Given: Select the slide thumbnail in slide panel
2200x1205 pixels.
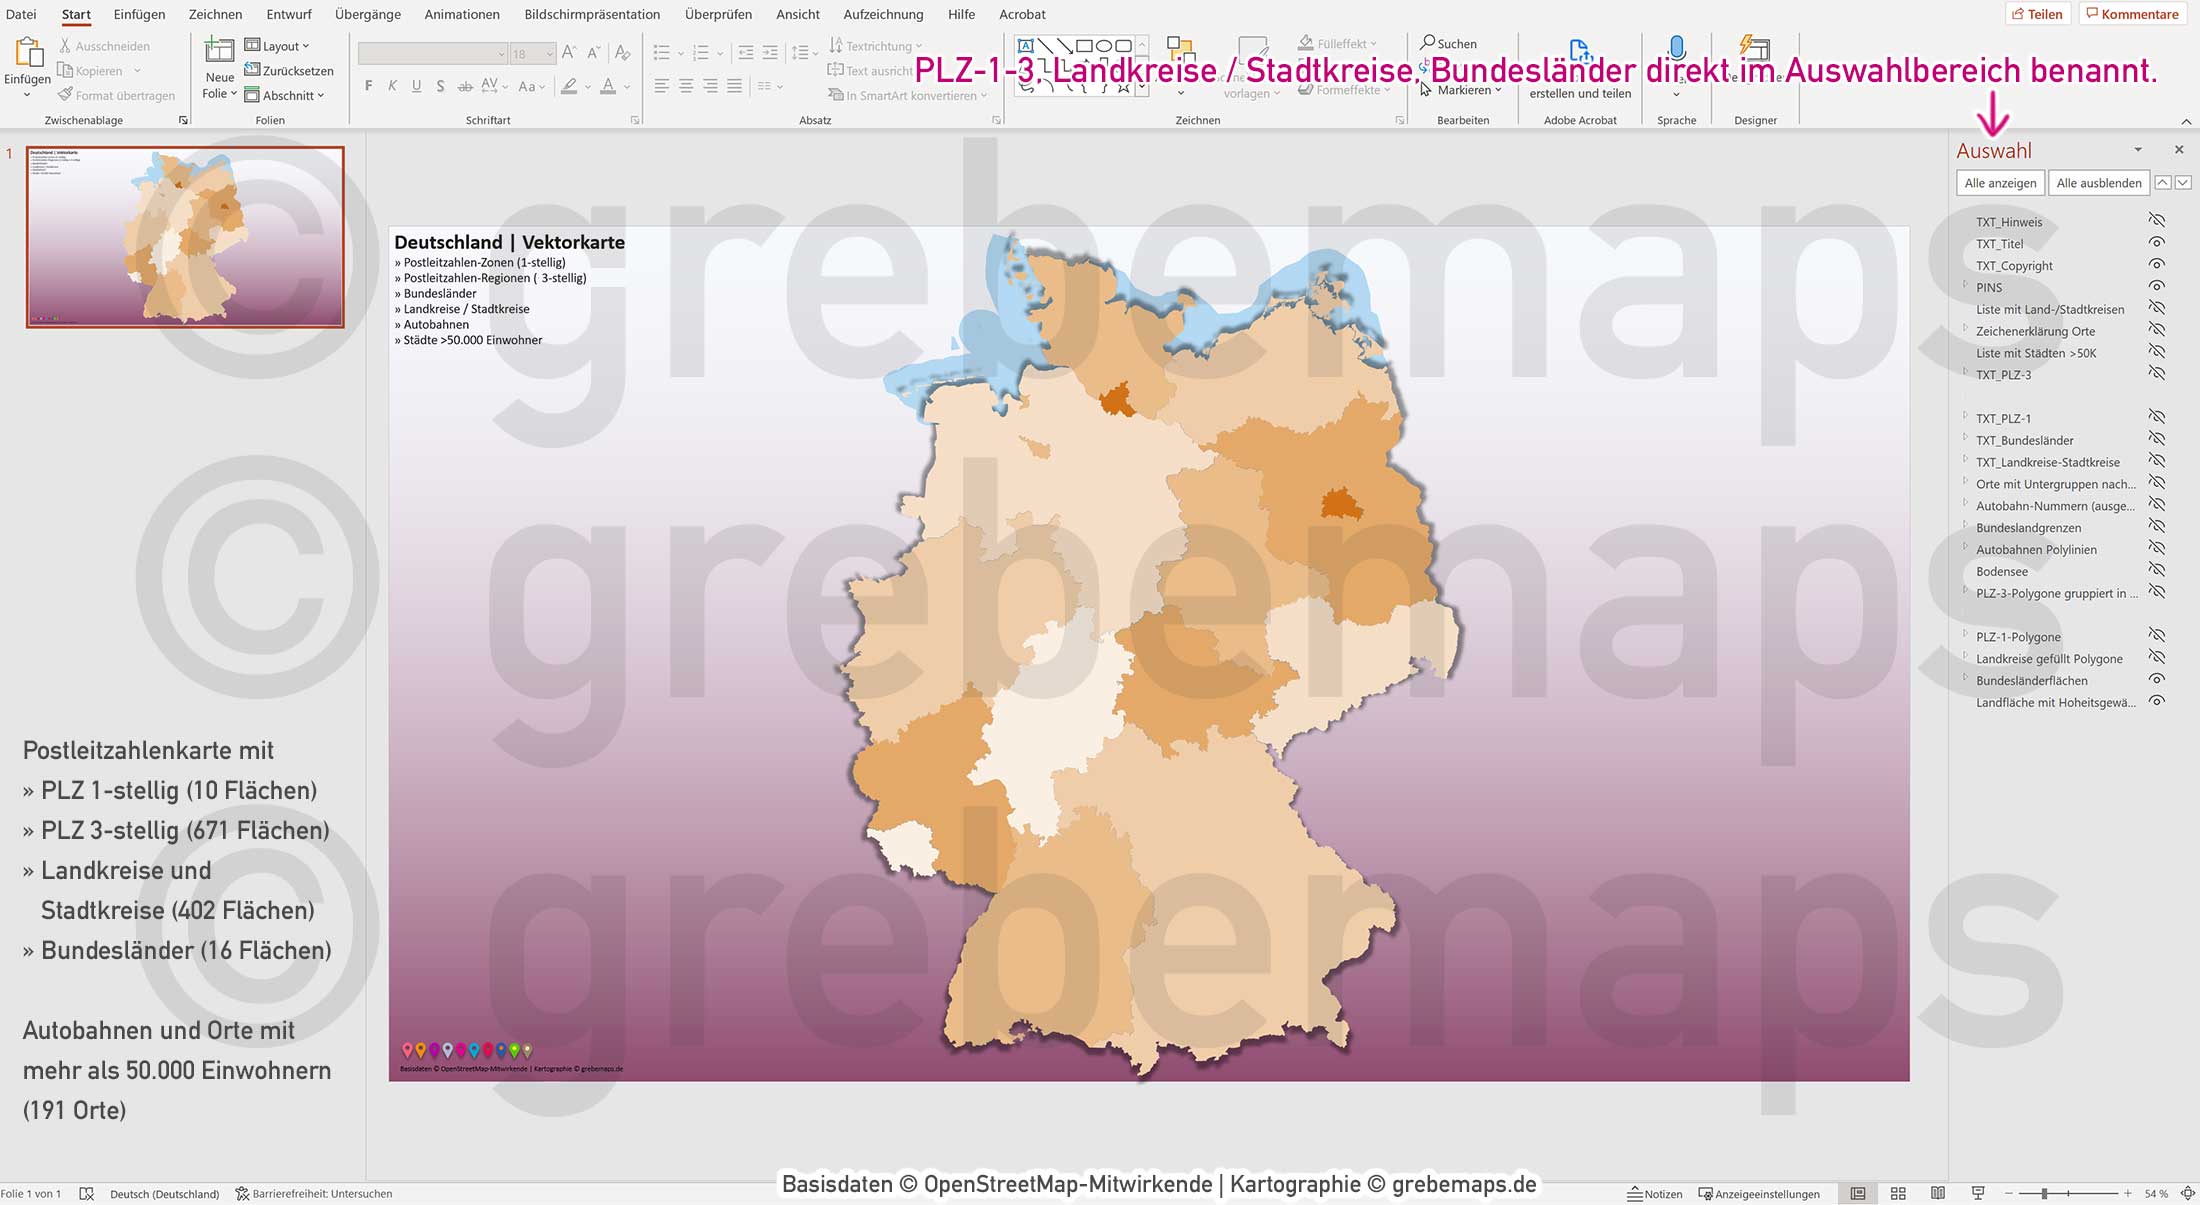Looking at the screenshot, I should pos(183,236).
